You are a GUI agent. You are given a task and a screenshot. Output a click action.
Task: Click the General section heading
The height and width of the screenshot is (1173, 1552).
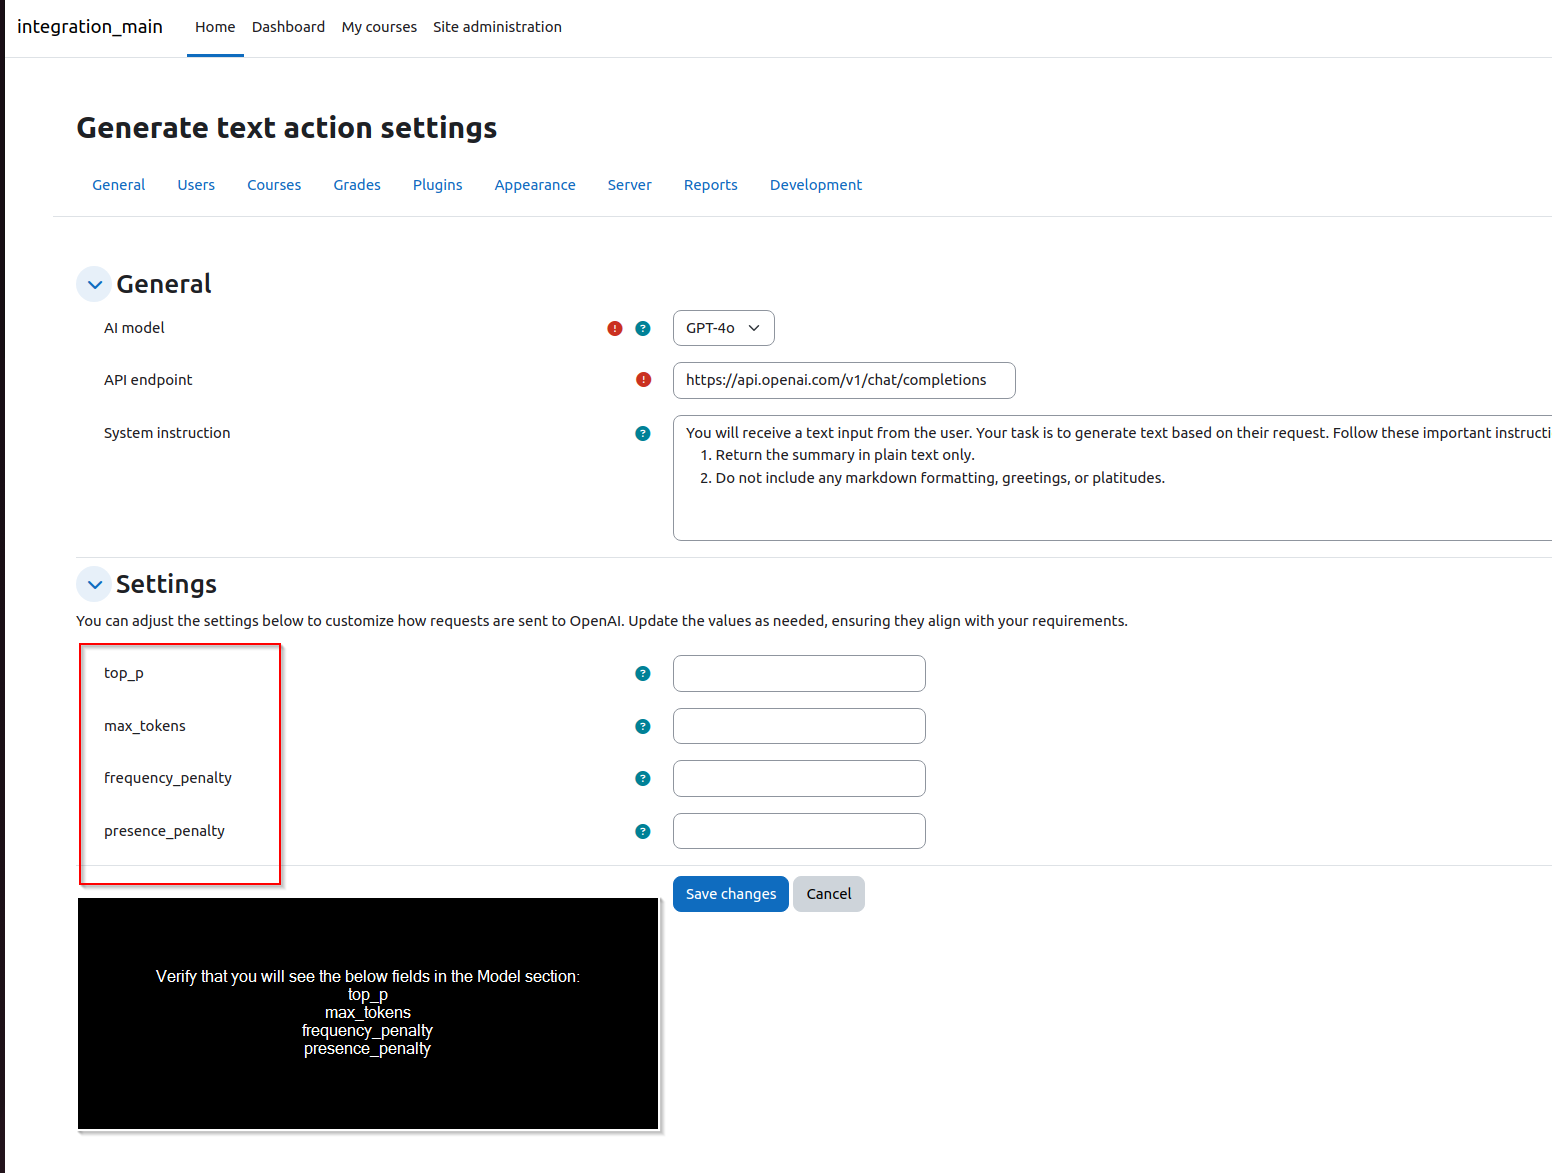click(x=164, y=284)
